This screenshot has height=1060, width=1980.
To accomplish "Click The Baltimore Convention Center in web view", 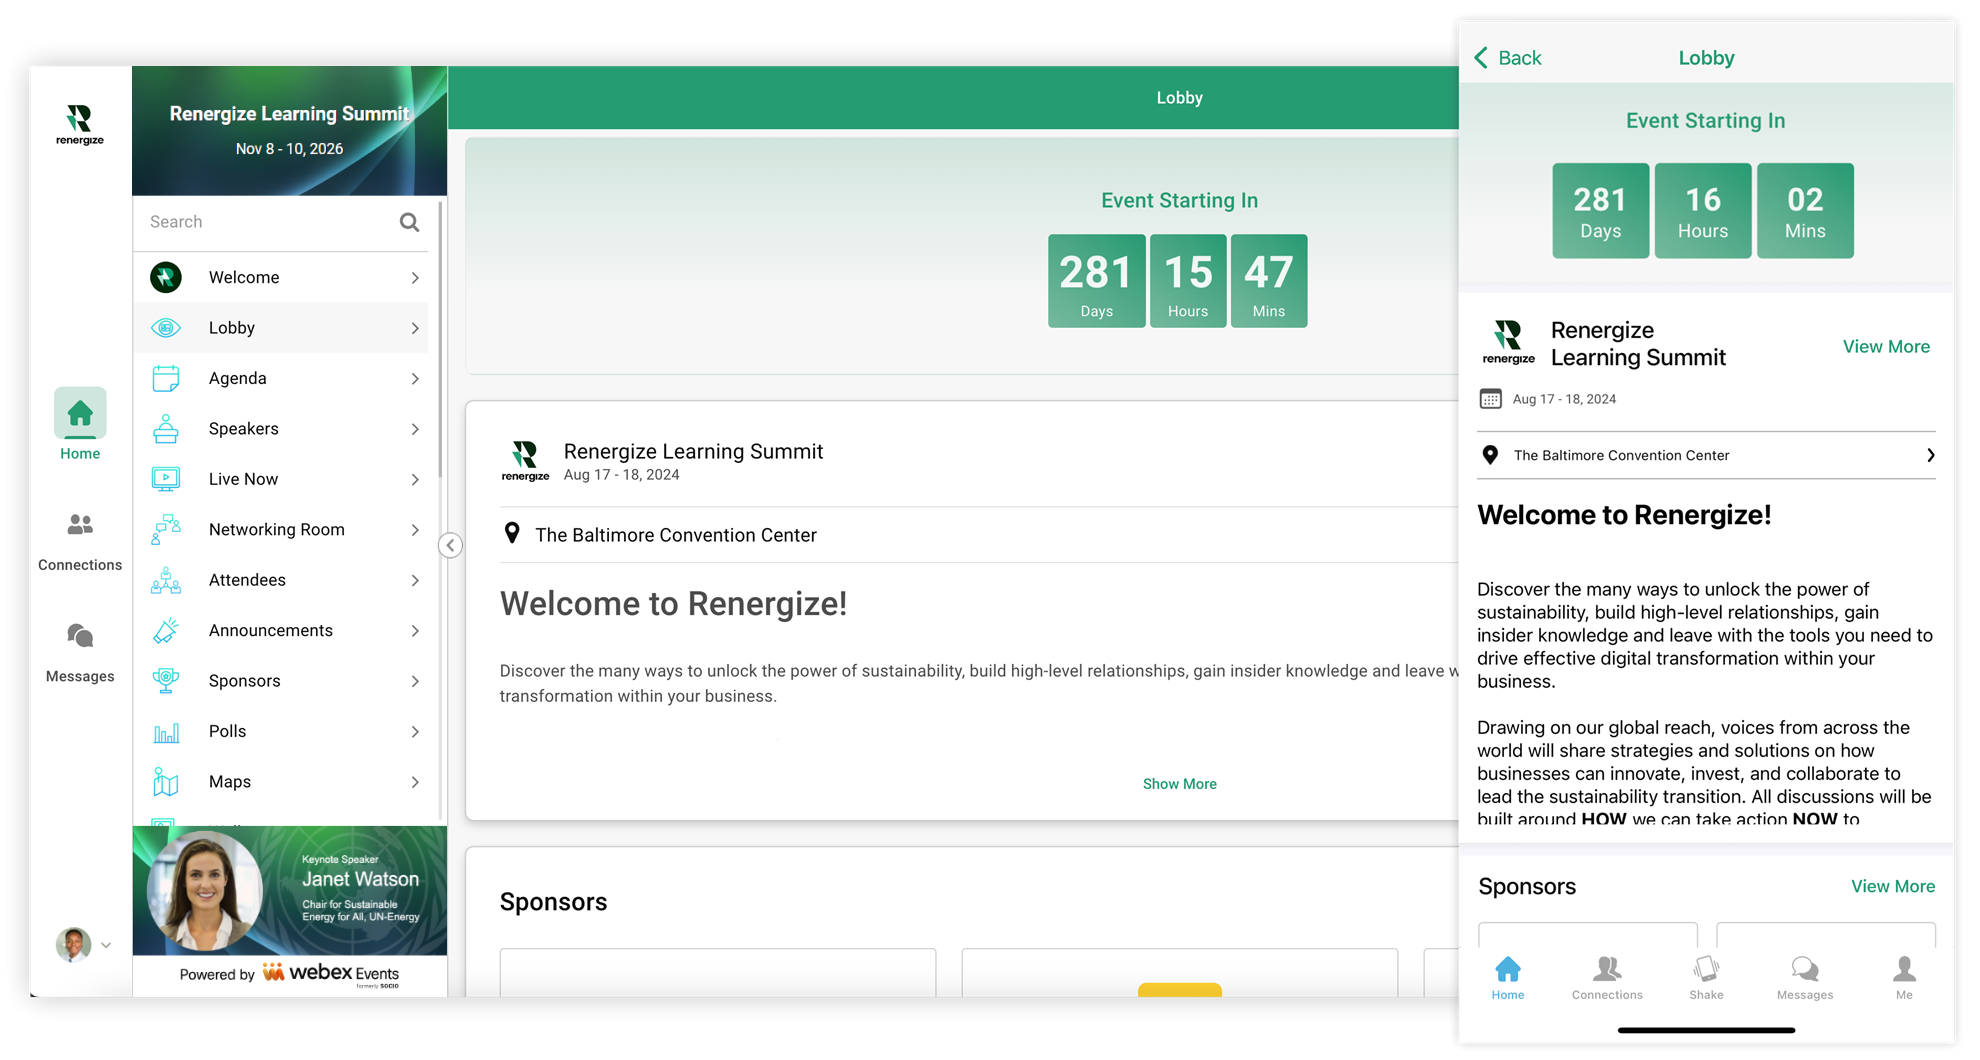I will (676, 535).
